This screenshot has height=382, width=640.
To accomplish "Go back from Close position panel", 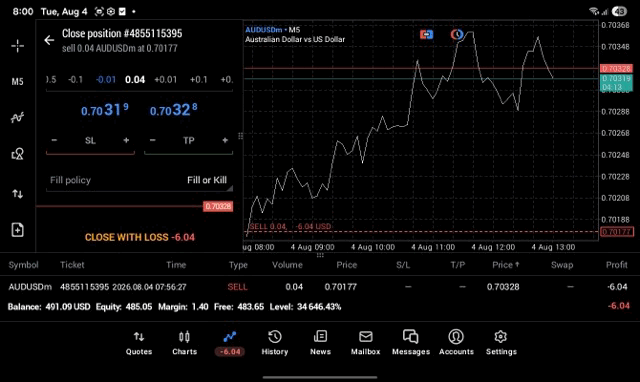I will tap(49, 40).
